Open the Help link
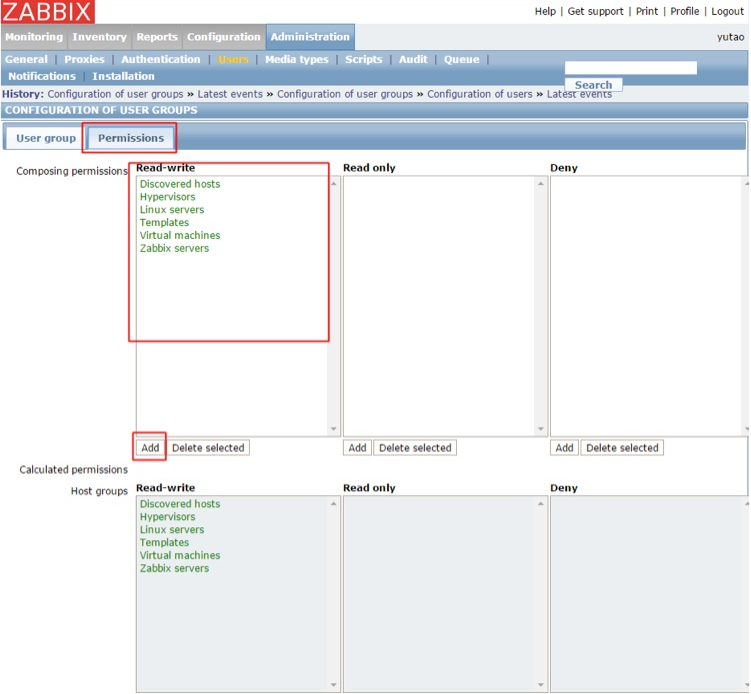Screen dimensions: 751x694 545,11
